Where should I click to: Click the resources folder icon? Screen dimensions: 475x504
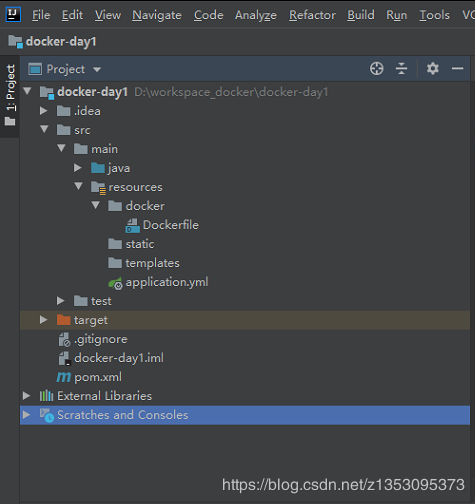click(x=99, y=188)
